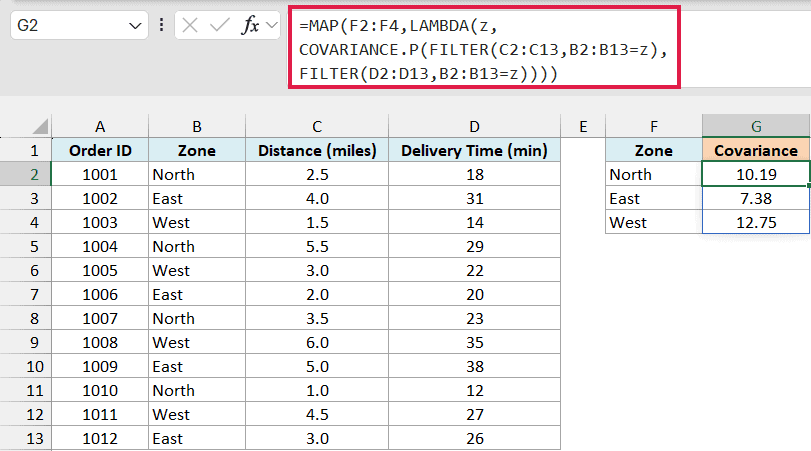Open the Insert Function fx icon
Screen dimensions: 811x451
point(250,25)
